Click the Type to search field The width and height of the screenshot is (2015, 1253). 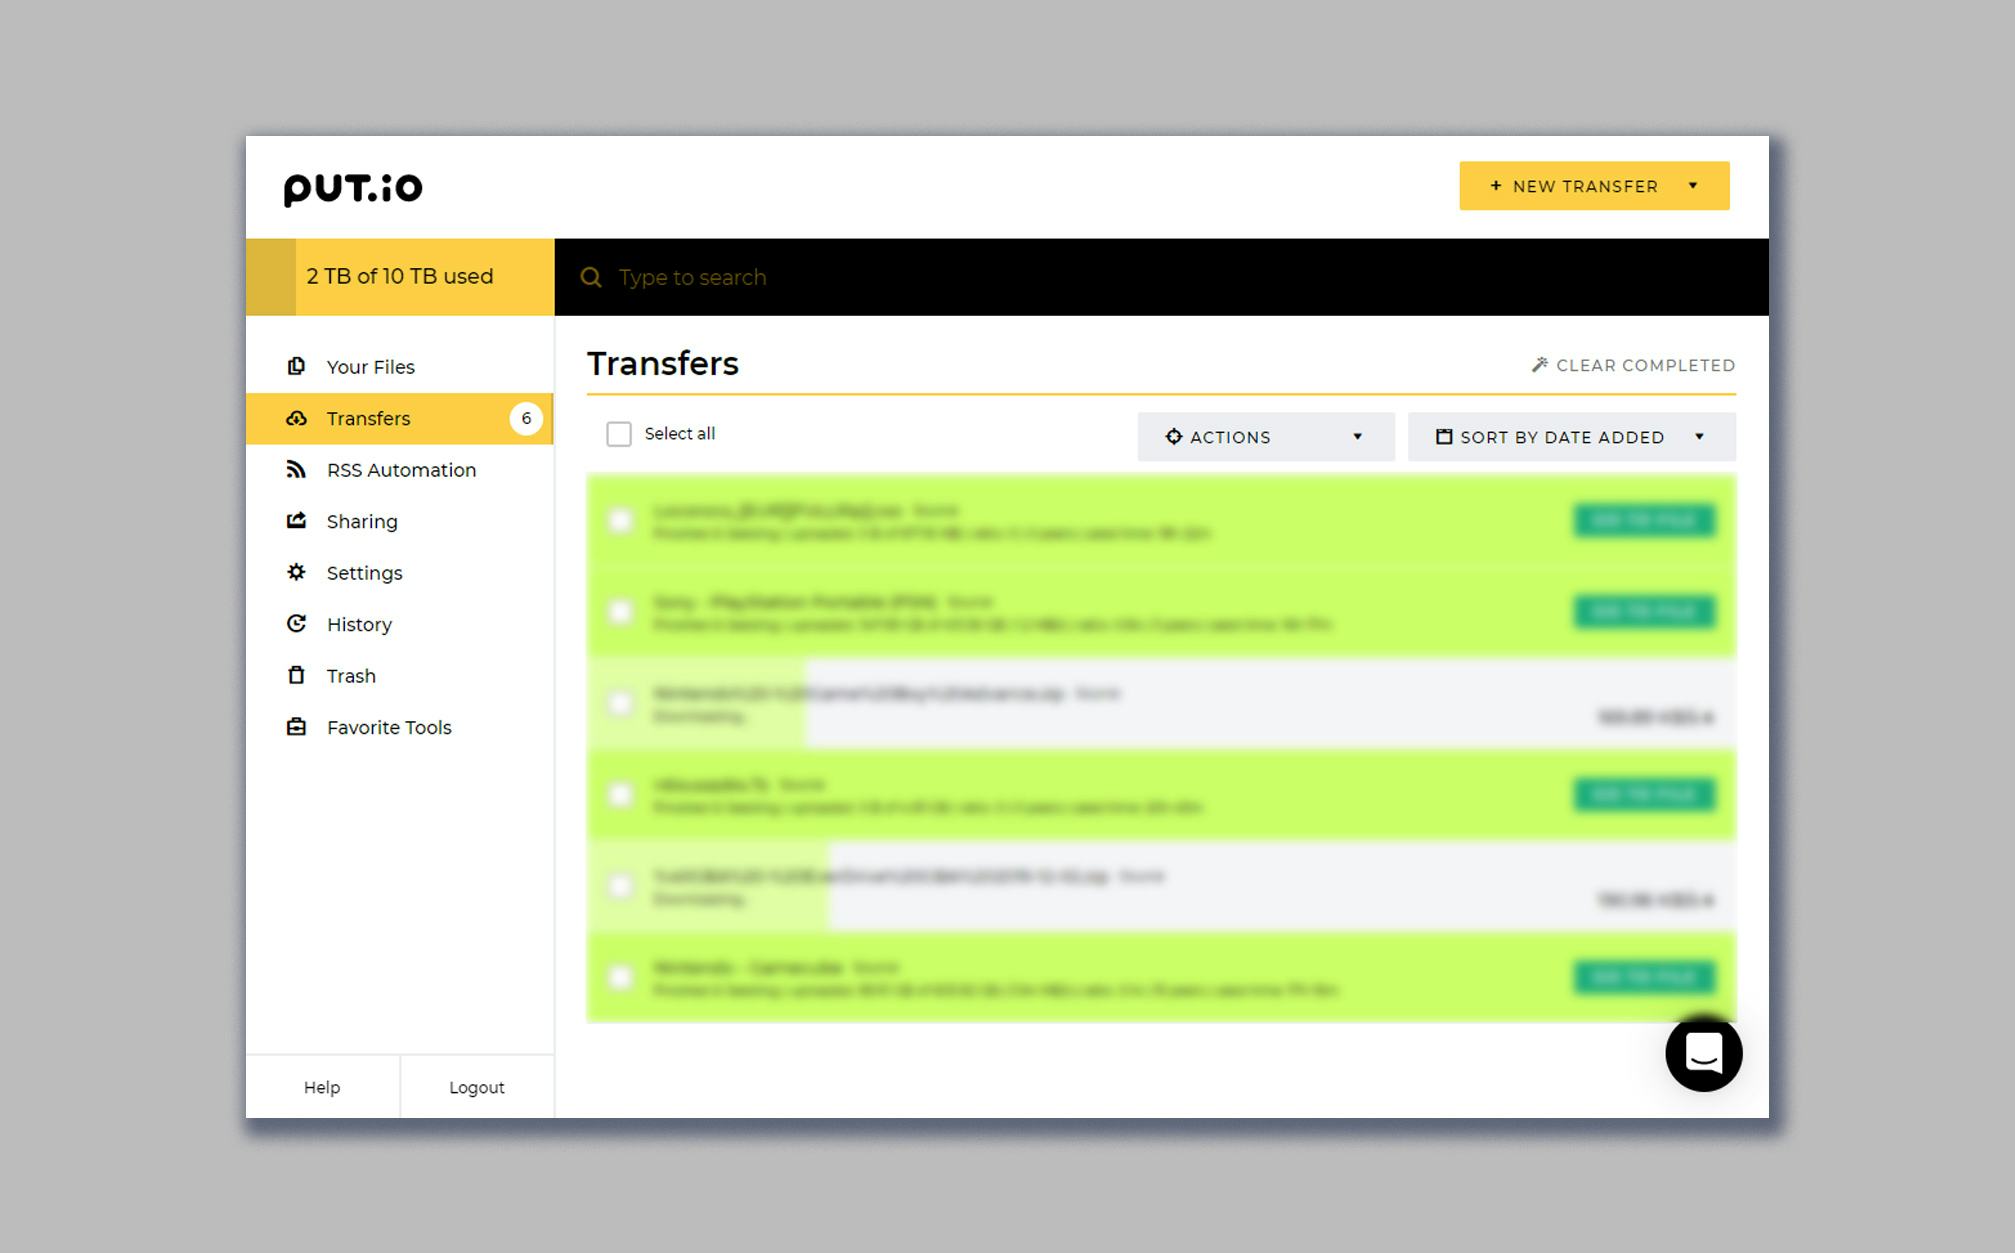[x=692, y=278]
